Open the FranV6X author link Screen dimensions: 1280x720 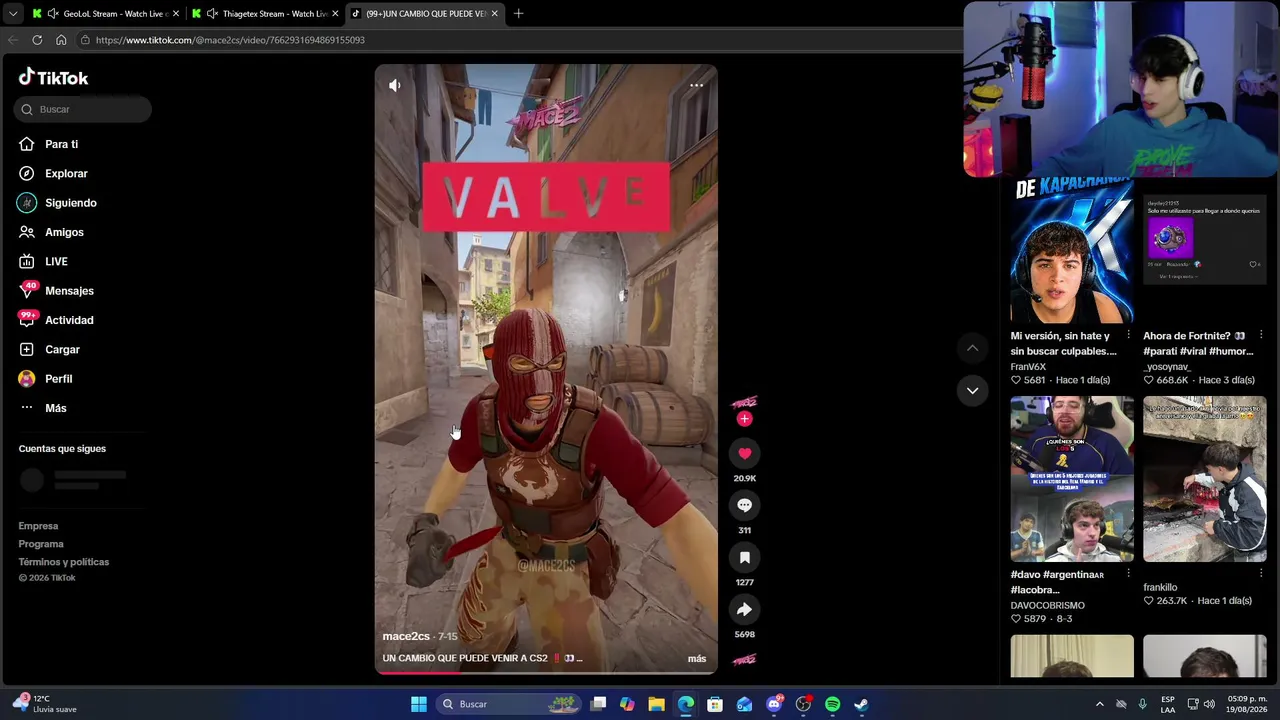[1028, 367]
